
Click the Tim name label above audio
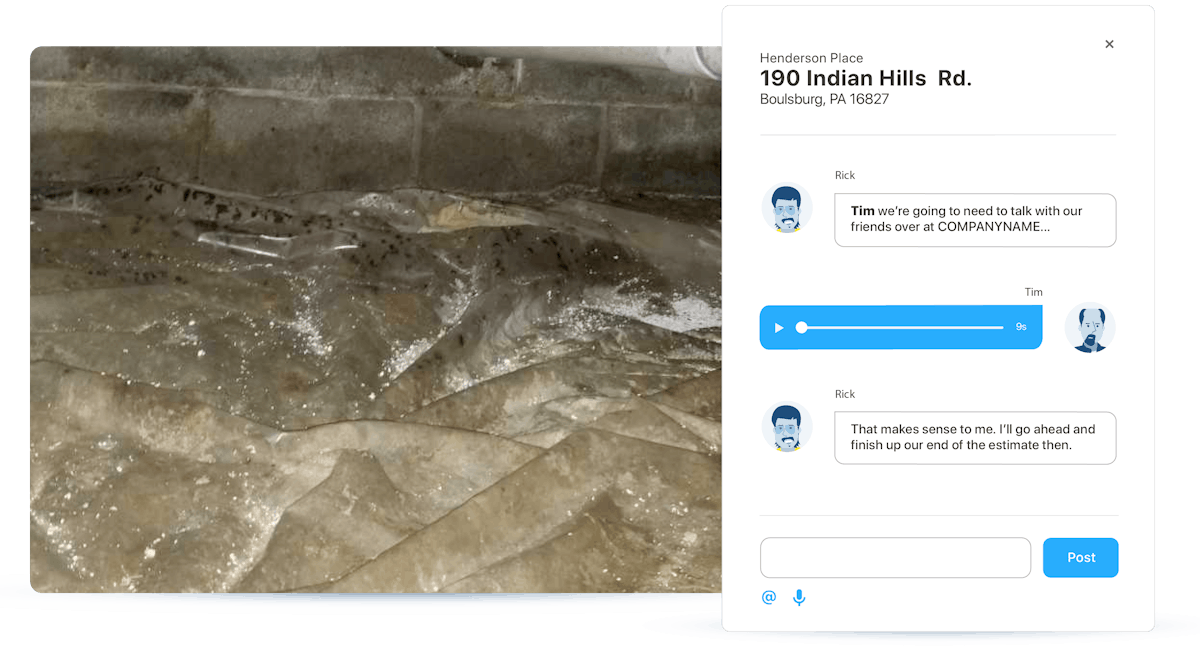pos(1033,292)
